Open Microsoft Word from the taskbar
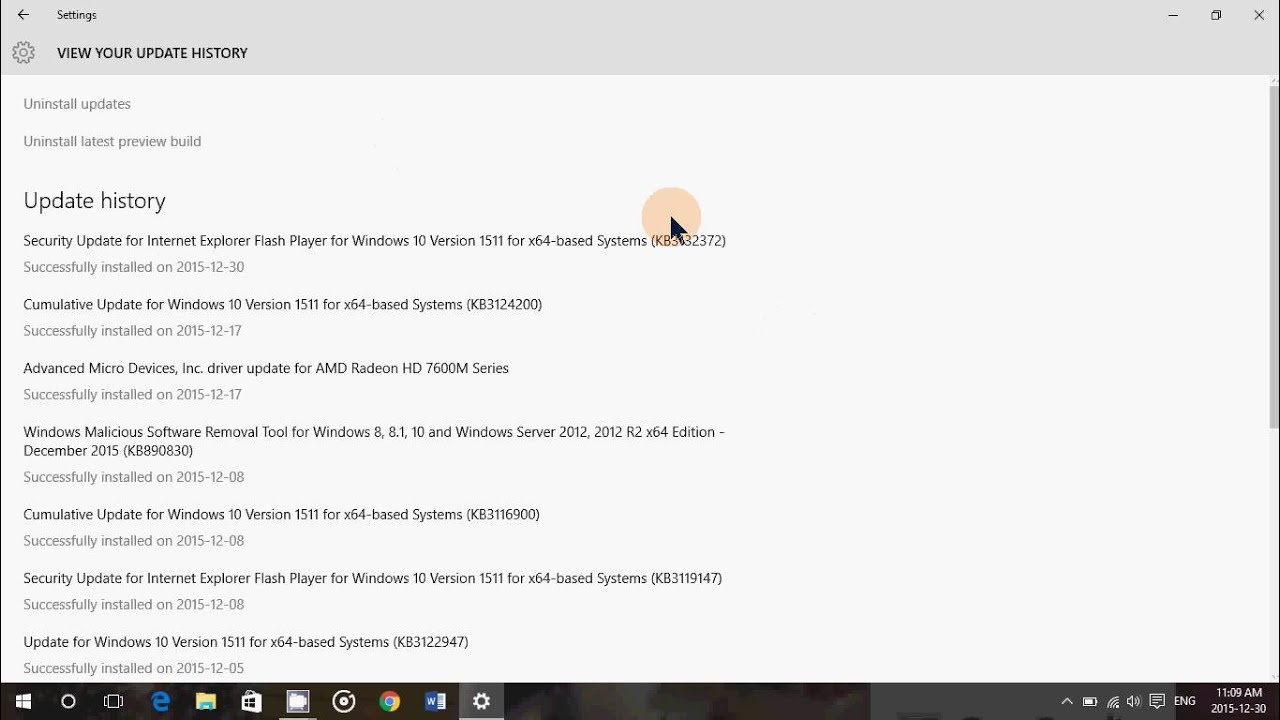This screenshot has height=720, width=1280. [x=436, y=702]
